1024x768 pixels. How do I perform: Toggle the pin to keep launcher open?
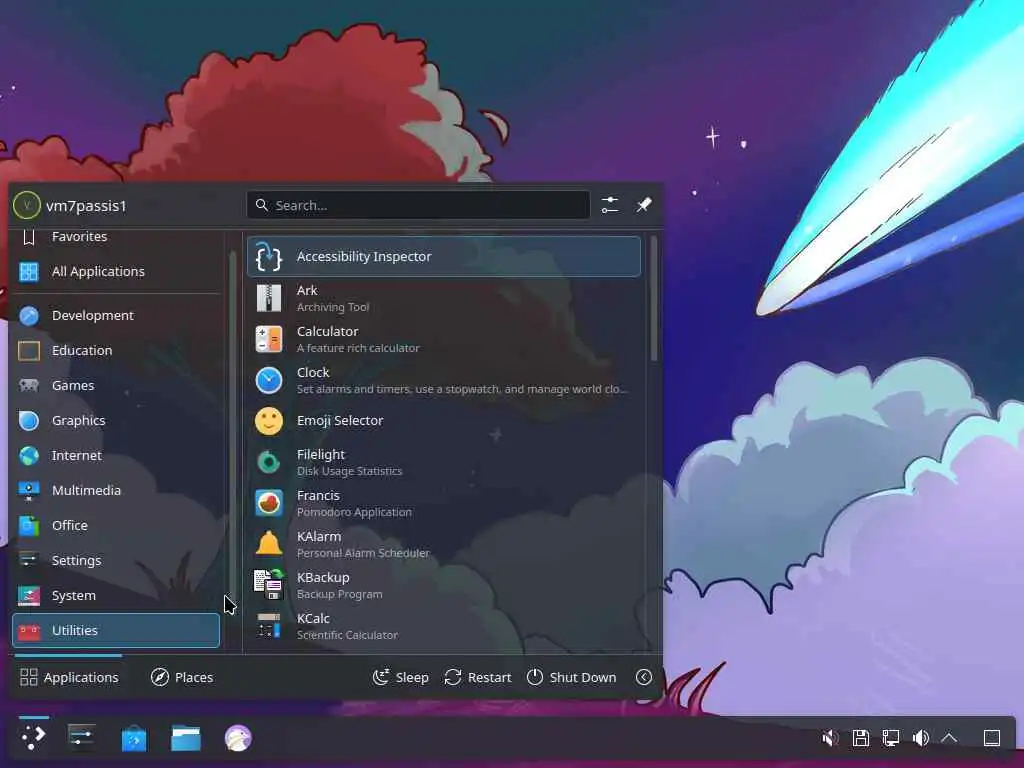(644, 205)
